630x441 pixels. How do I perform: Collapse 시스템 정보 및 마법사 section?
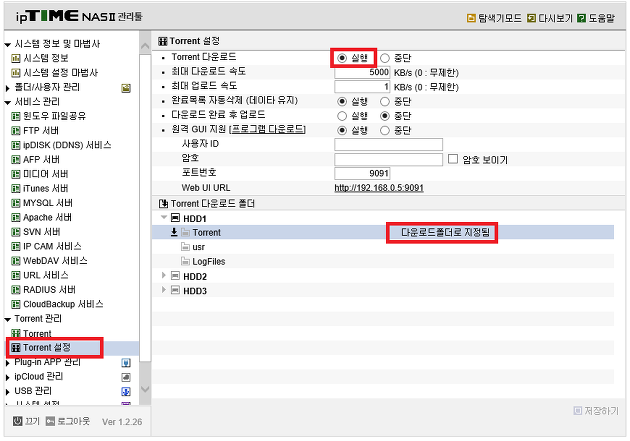point(8,45)
